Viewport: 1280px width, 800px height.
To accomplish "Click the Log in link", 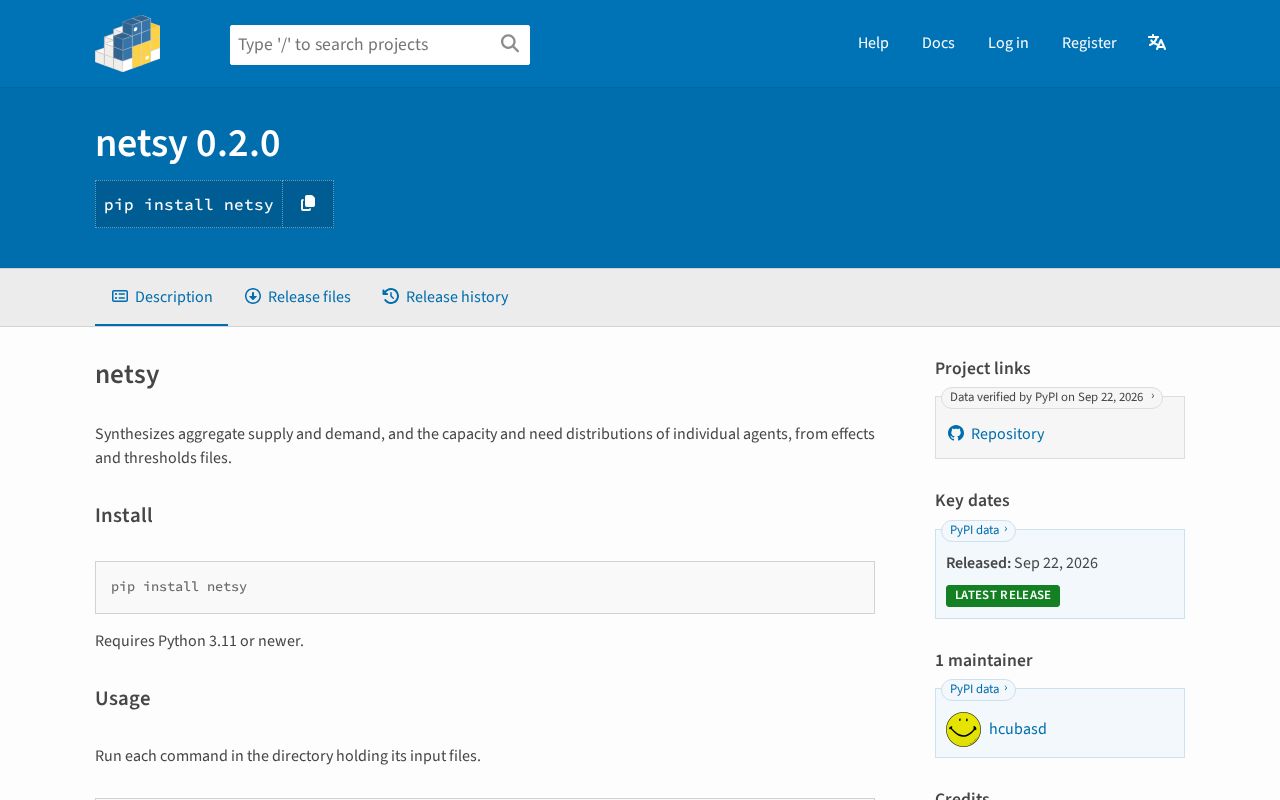I will point(1008,43).
